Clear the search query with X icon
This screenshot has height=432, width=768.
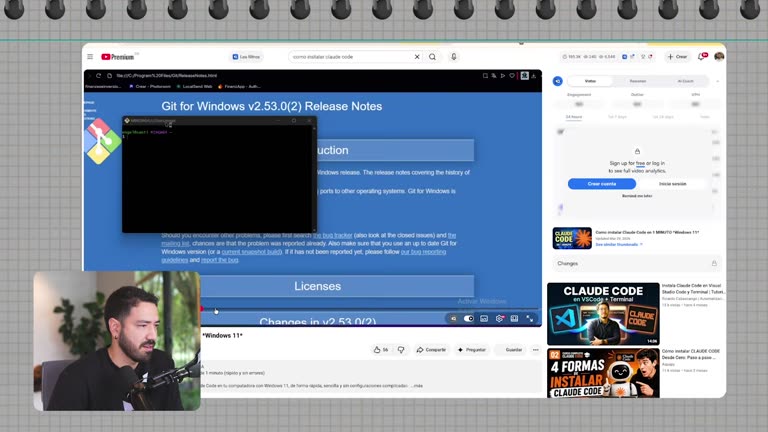[417, 57]
